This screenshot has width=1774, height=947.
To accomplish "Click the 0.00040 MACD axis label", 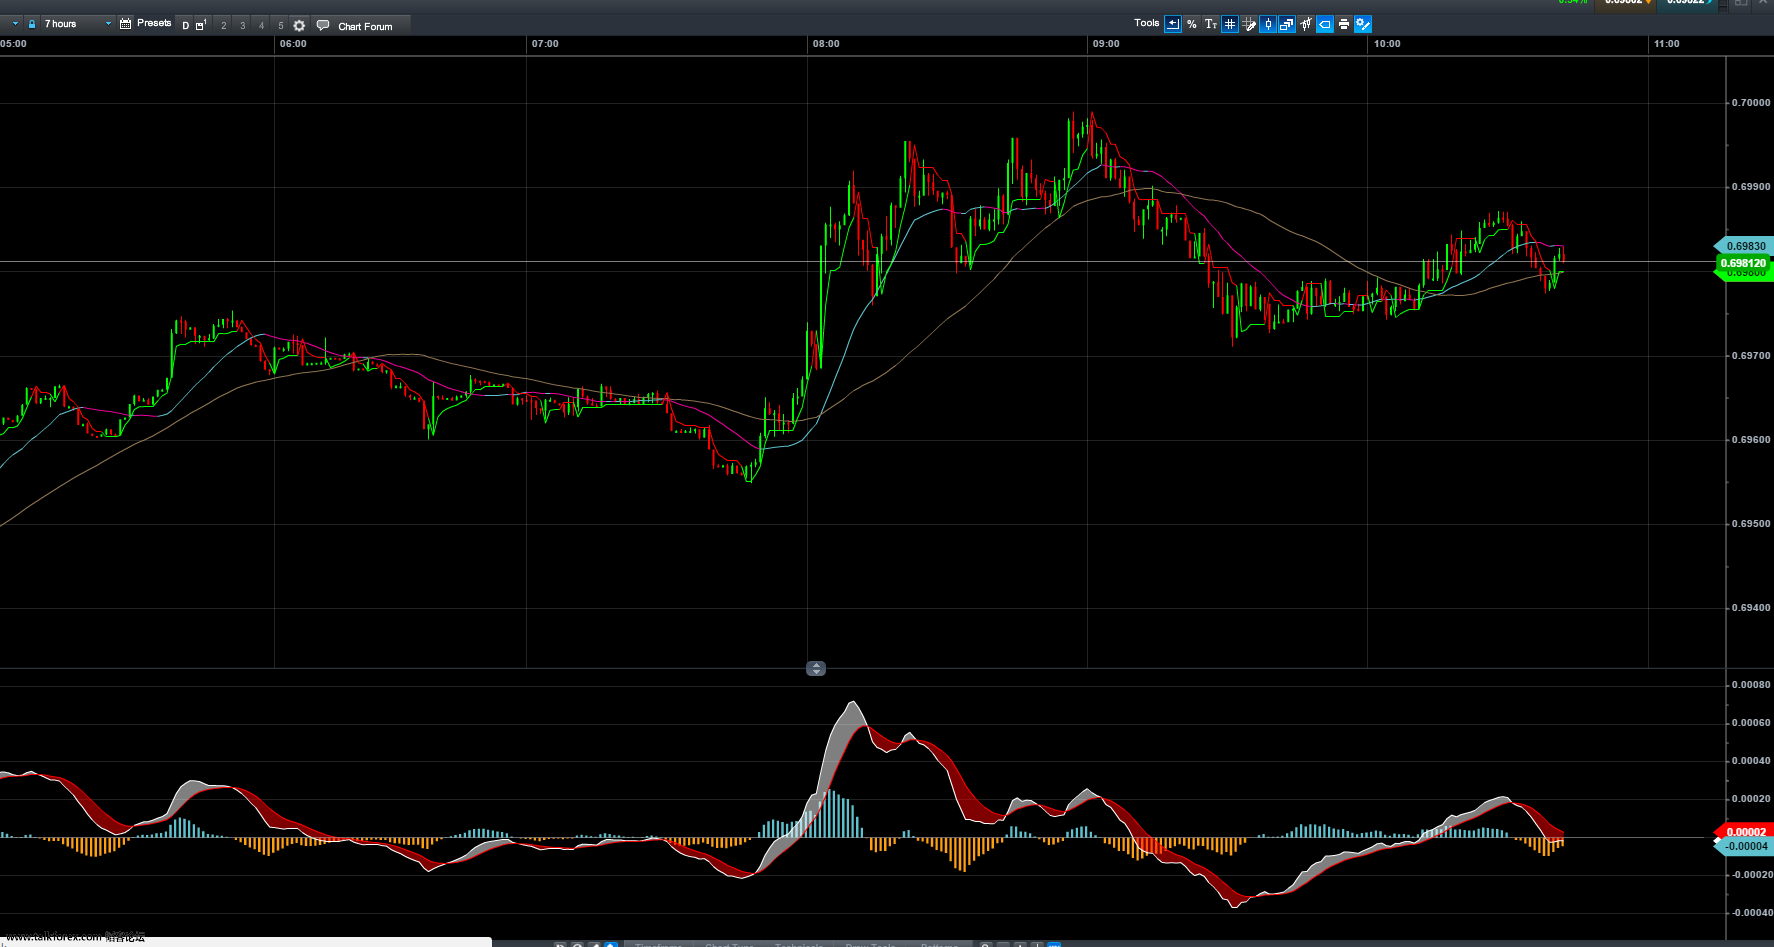I will [x=1751, y=761].
